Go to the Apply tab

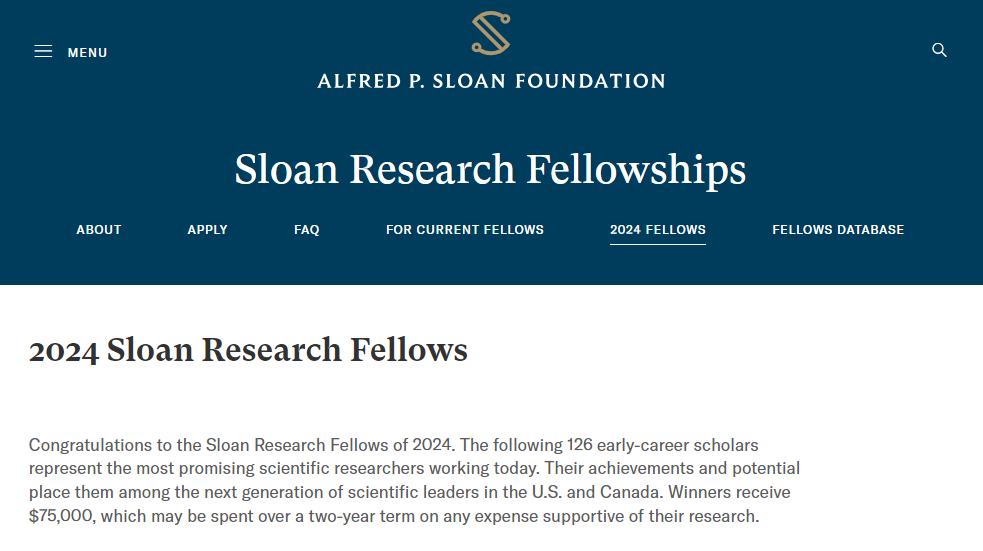(x=208, y=229)
